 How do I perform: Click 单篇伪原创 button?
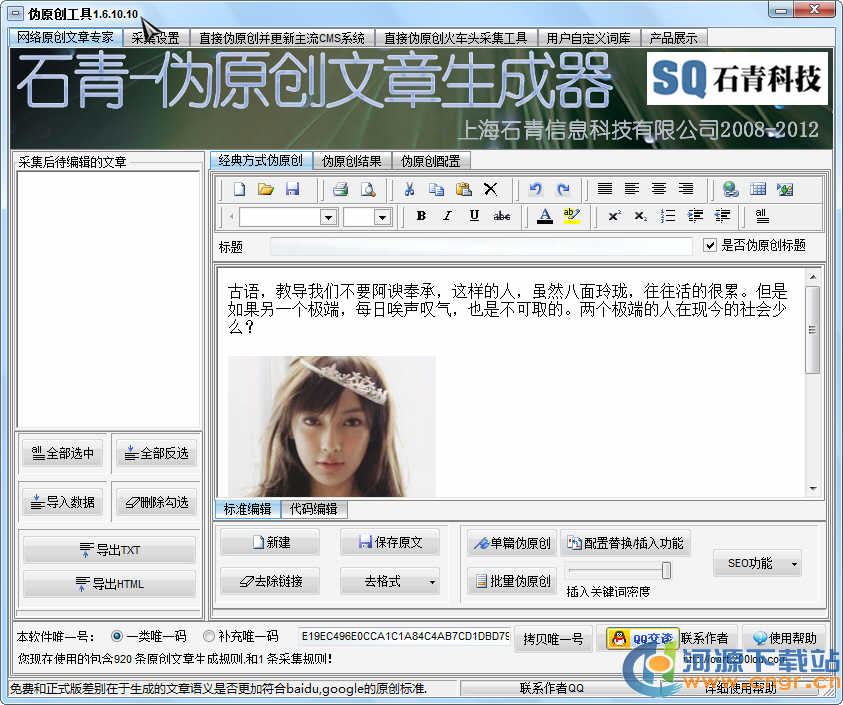tap(512, 543)
